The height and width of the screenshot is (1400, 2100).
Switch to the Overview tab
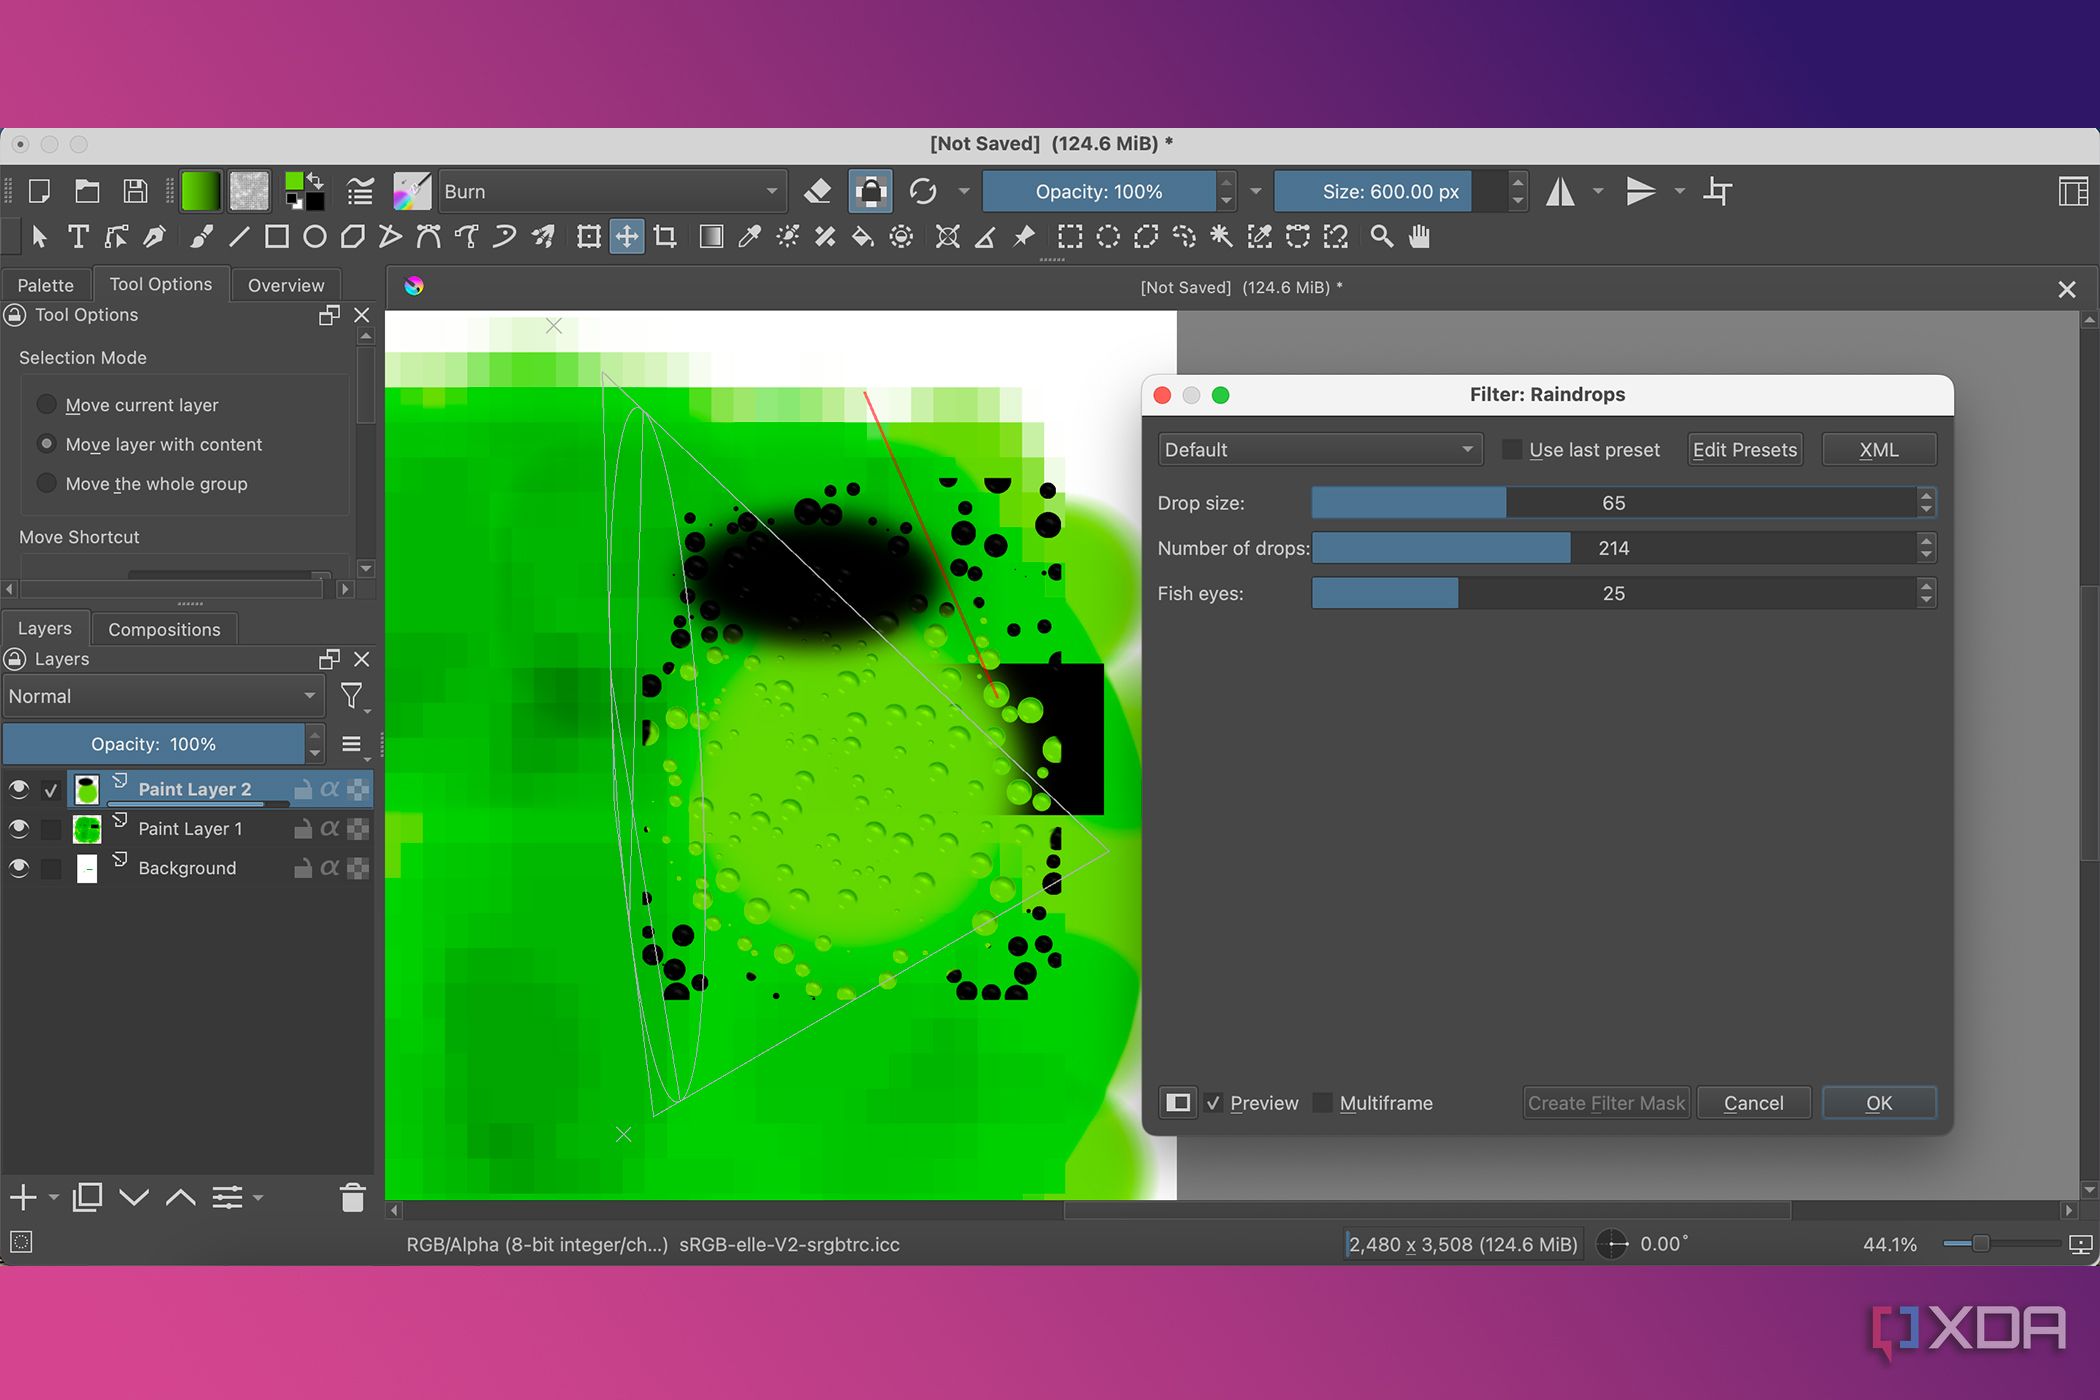[x=286, y=285]
